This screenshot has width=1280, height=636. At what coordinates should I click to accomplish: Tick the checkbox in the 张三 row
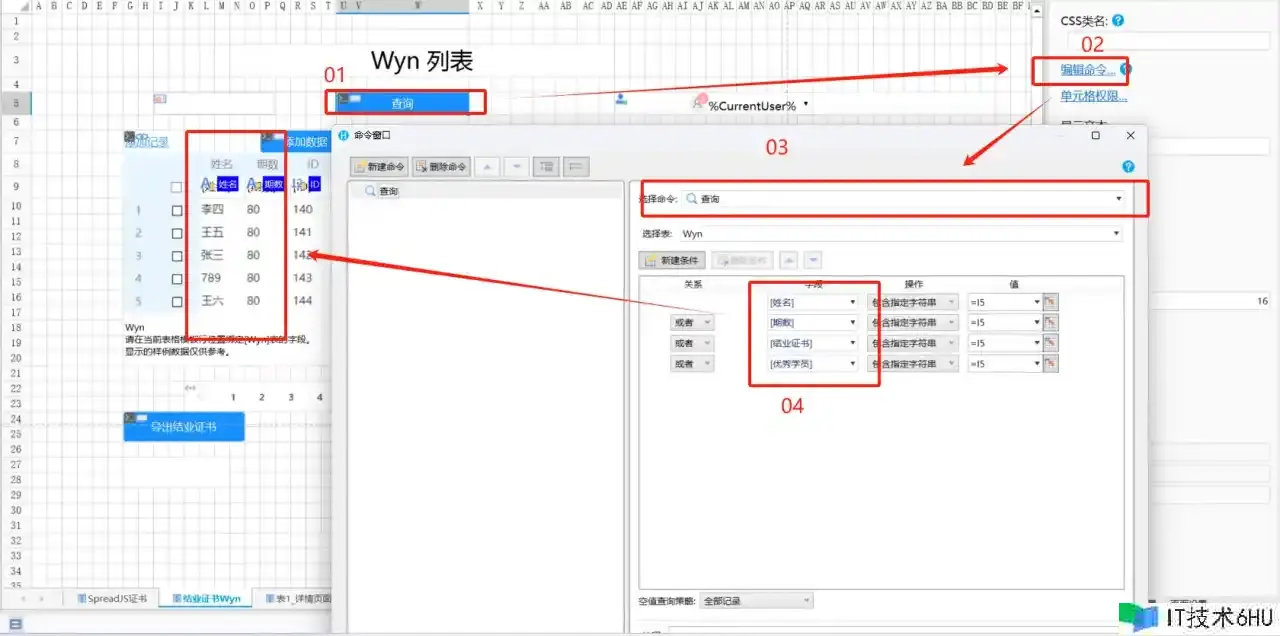point(177,255)
